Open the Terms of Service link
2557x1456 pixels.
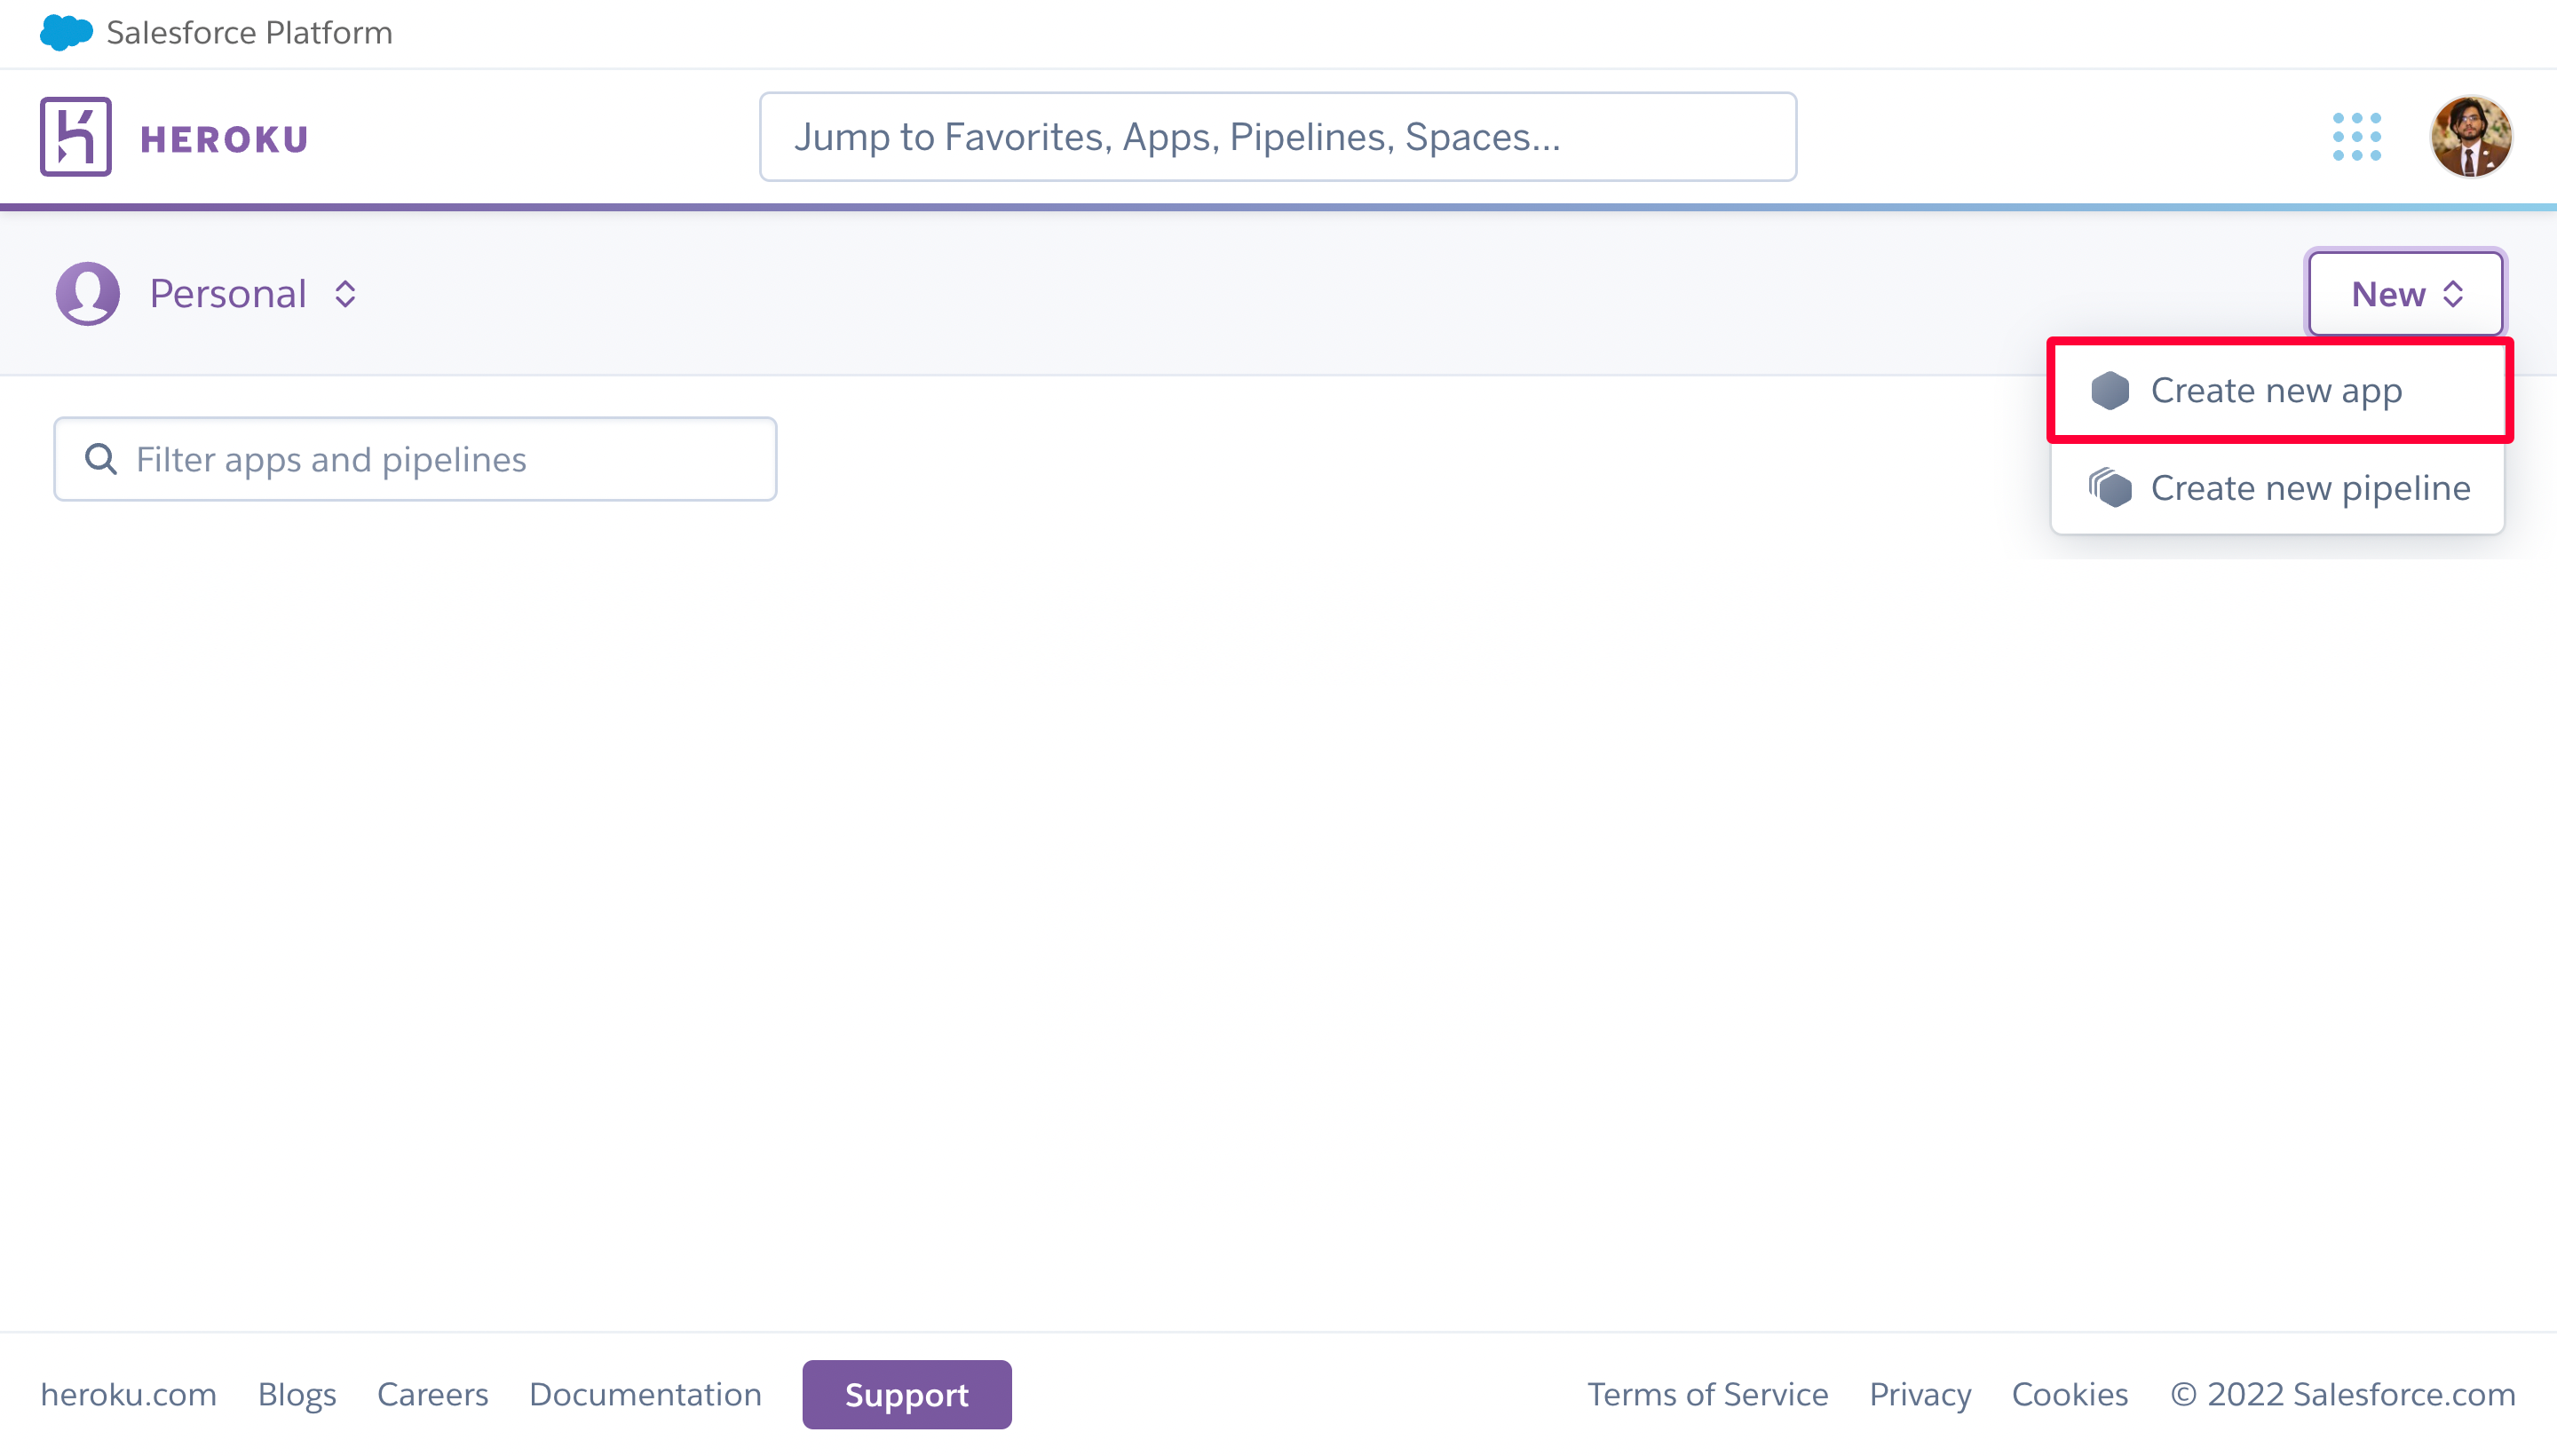pos(1707,1394)
